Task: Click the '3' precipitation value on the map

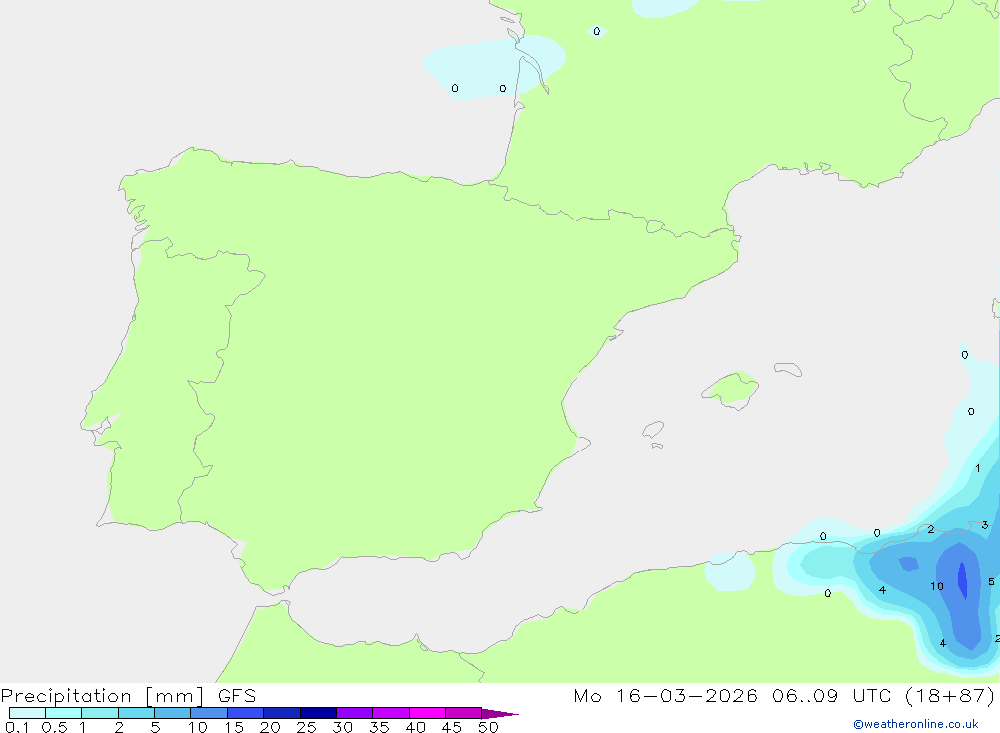Action: coord(985,525)
